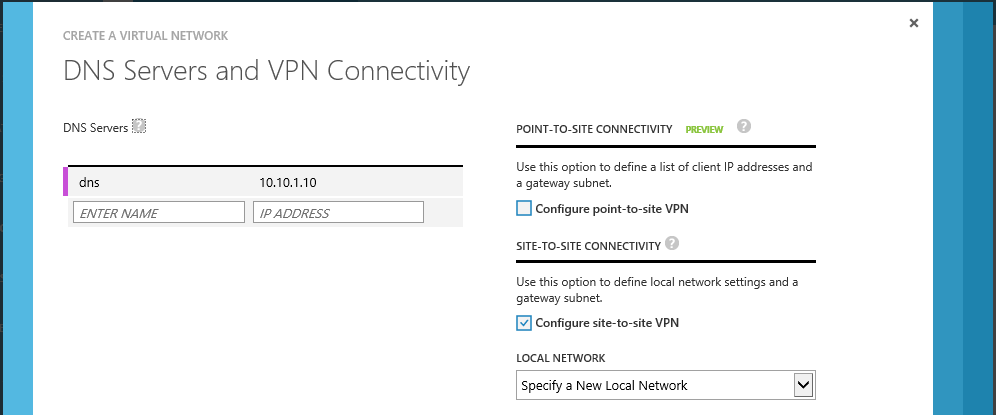
Task: Close the Create a Virtual Network dialog
Action: tap(914, 23)
